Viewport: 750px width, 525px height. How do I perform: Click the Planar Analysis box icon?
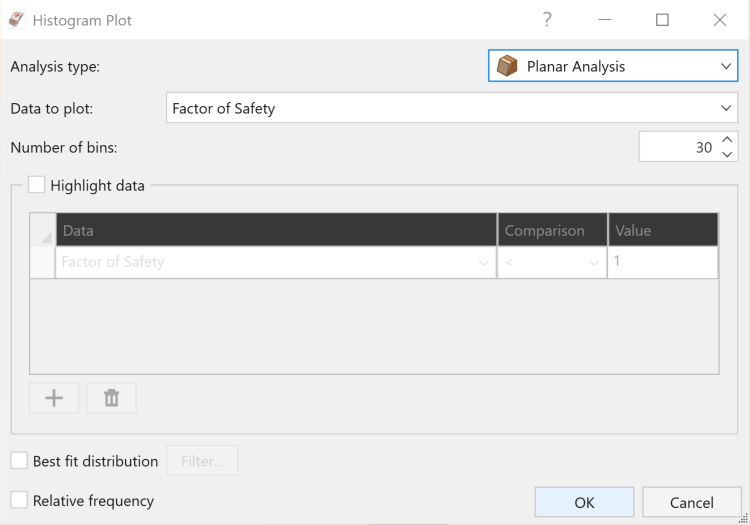tap(507, 66)
